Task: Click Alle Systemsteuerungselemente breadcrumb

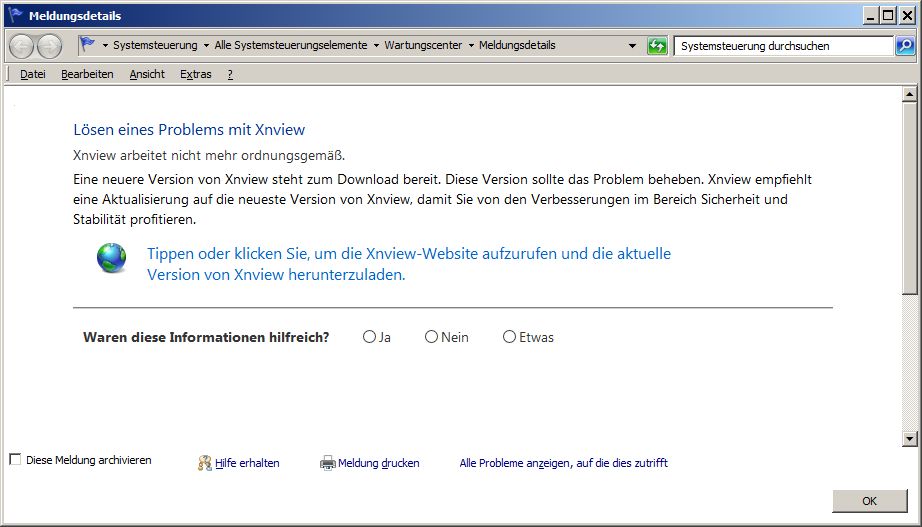Action: (290, 45)
